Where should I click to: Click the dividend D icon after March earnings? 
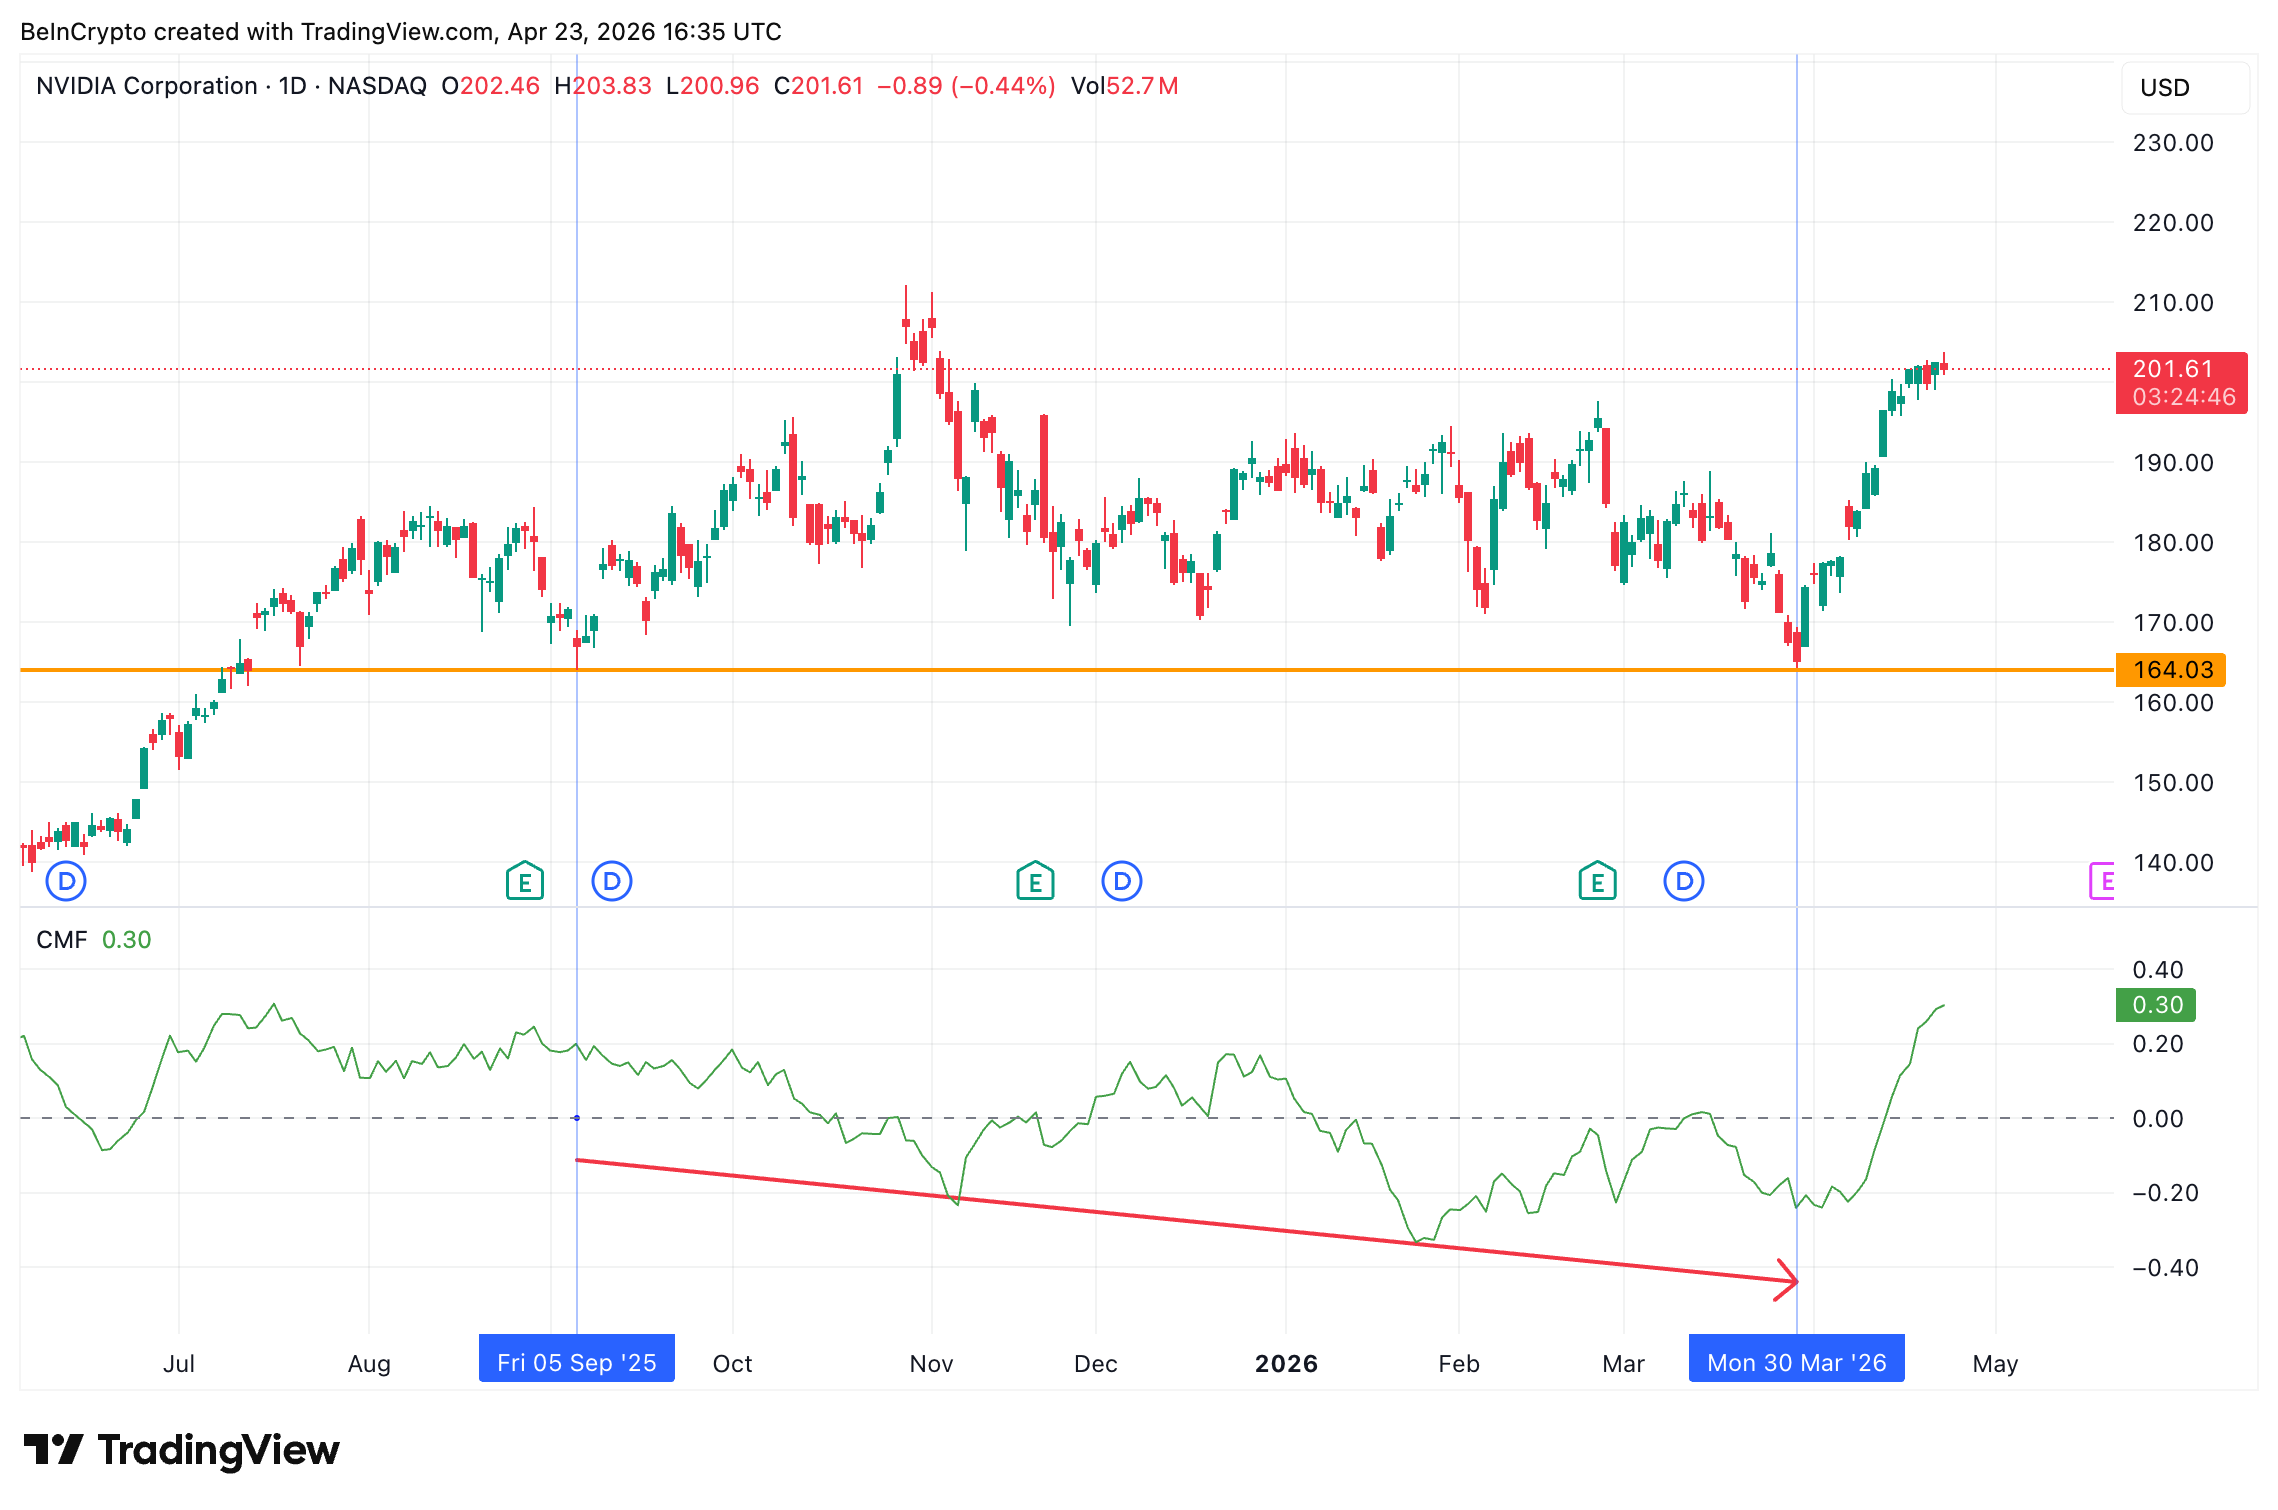coord(1682,881)
